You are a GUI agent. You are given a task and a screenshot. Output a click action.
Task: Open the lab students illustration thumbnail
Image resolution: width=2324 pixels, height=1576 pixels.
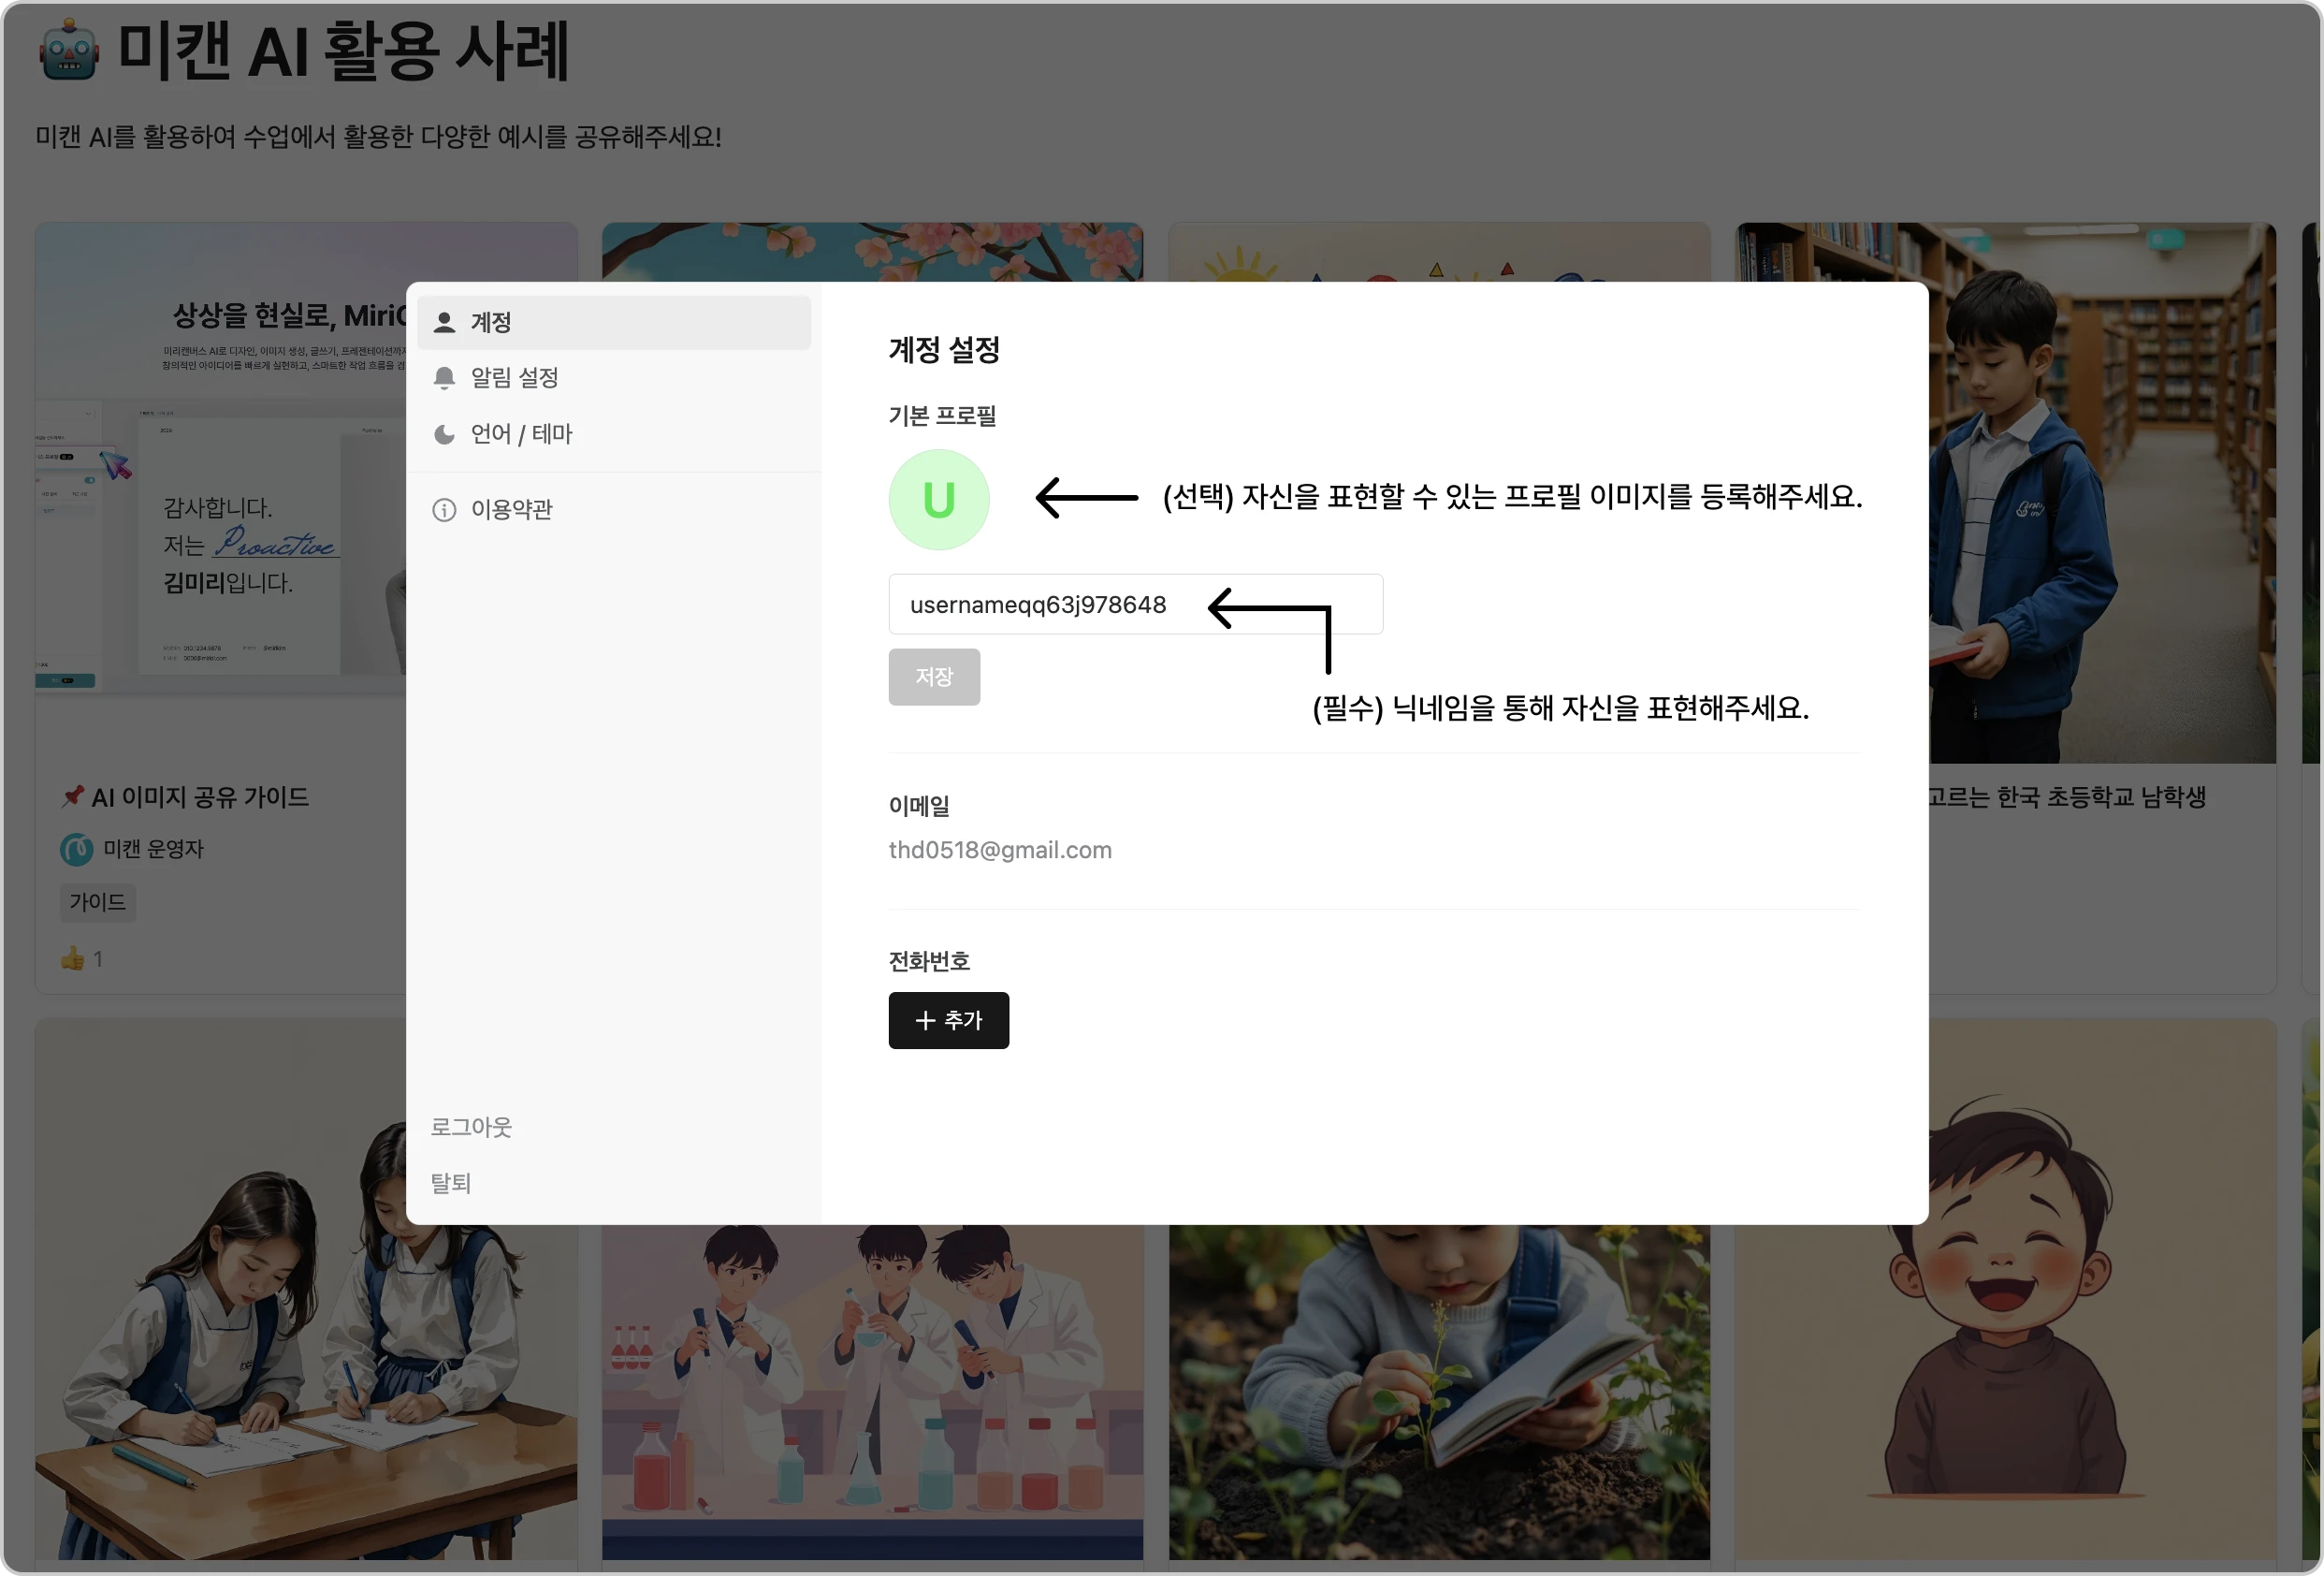click(872, 1392)
